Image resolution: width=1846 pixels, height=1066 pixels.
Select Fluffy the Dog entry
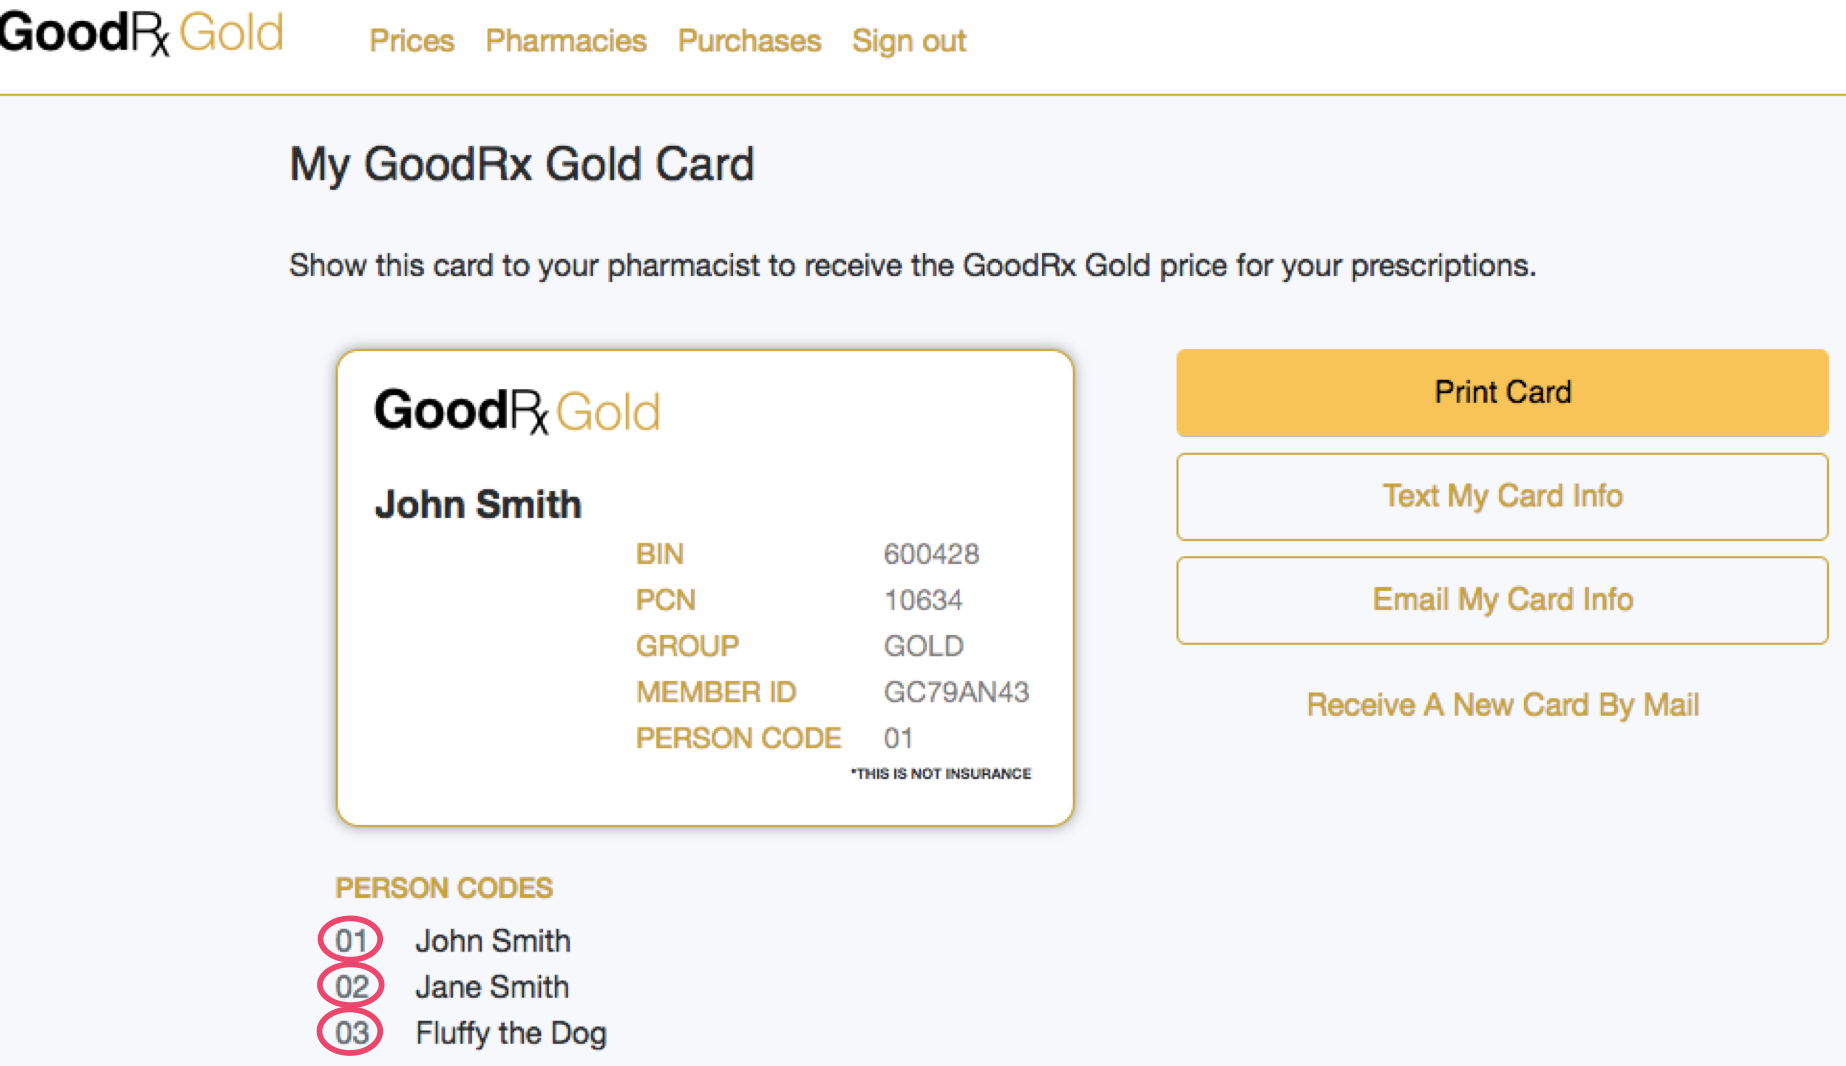pos(511,1033)
